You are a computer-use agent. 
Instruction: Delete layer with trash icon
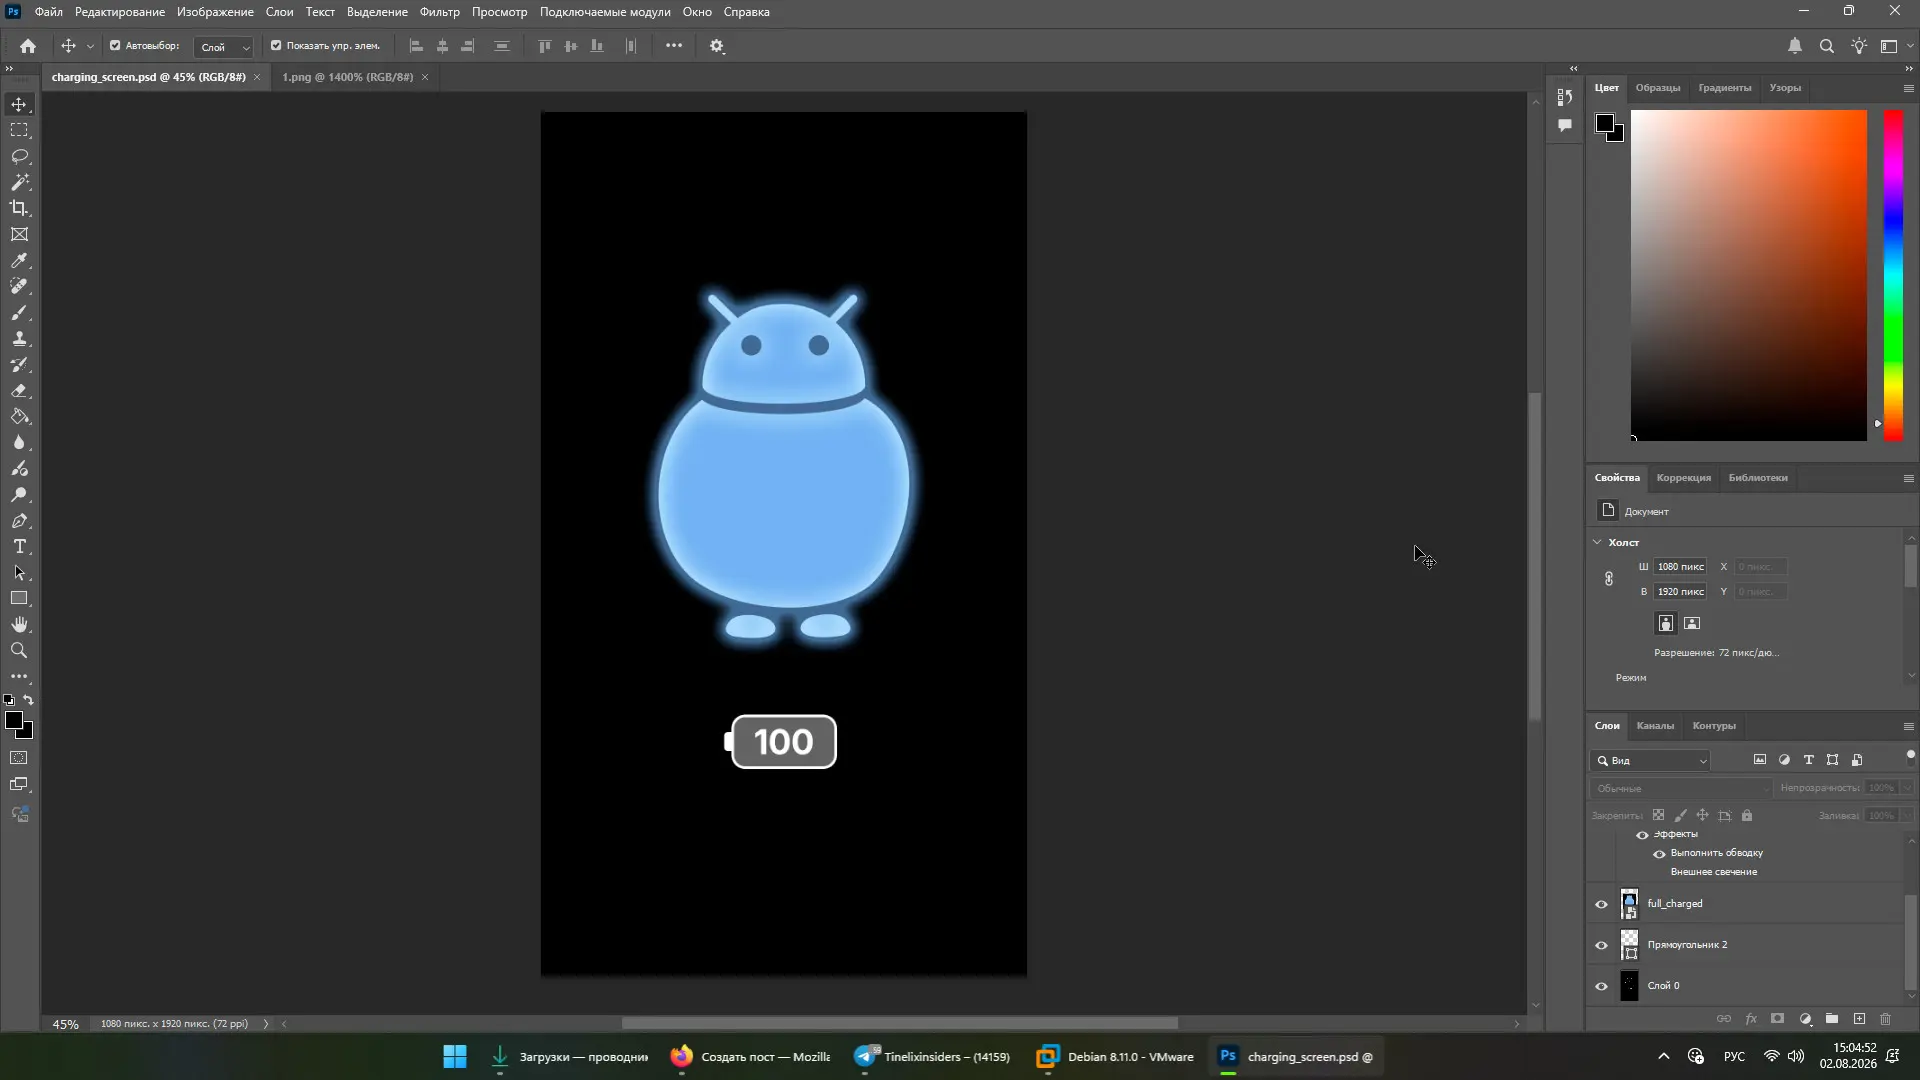tap(1886, 1019)
